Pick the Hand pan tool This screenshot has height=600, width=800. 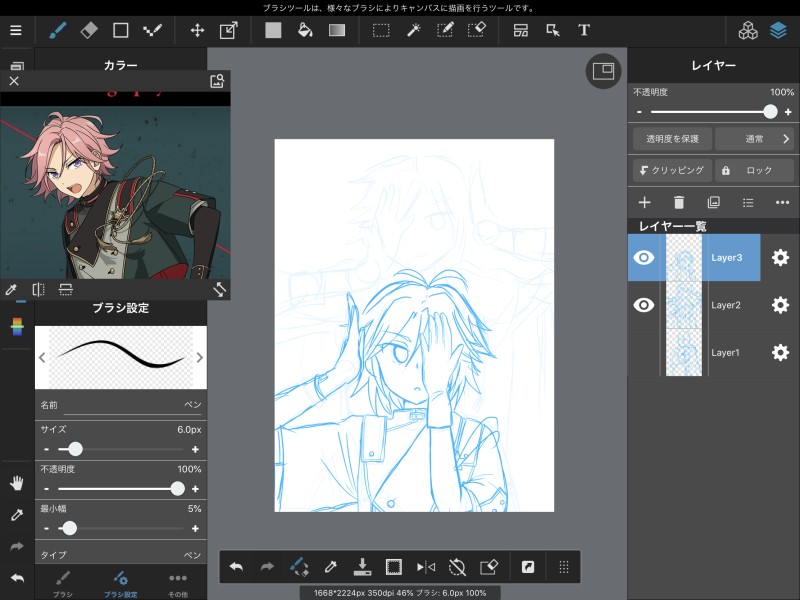[16, 483]
